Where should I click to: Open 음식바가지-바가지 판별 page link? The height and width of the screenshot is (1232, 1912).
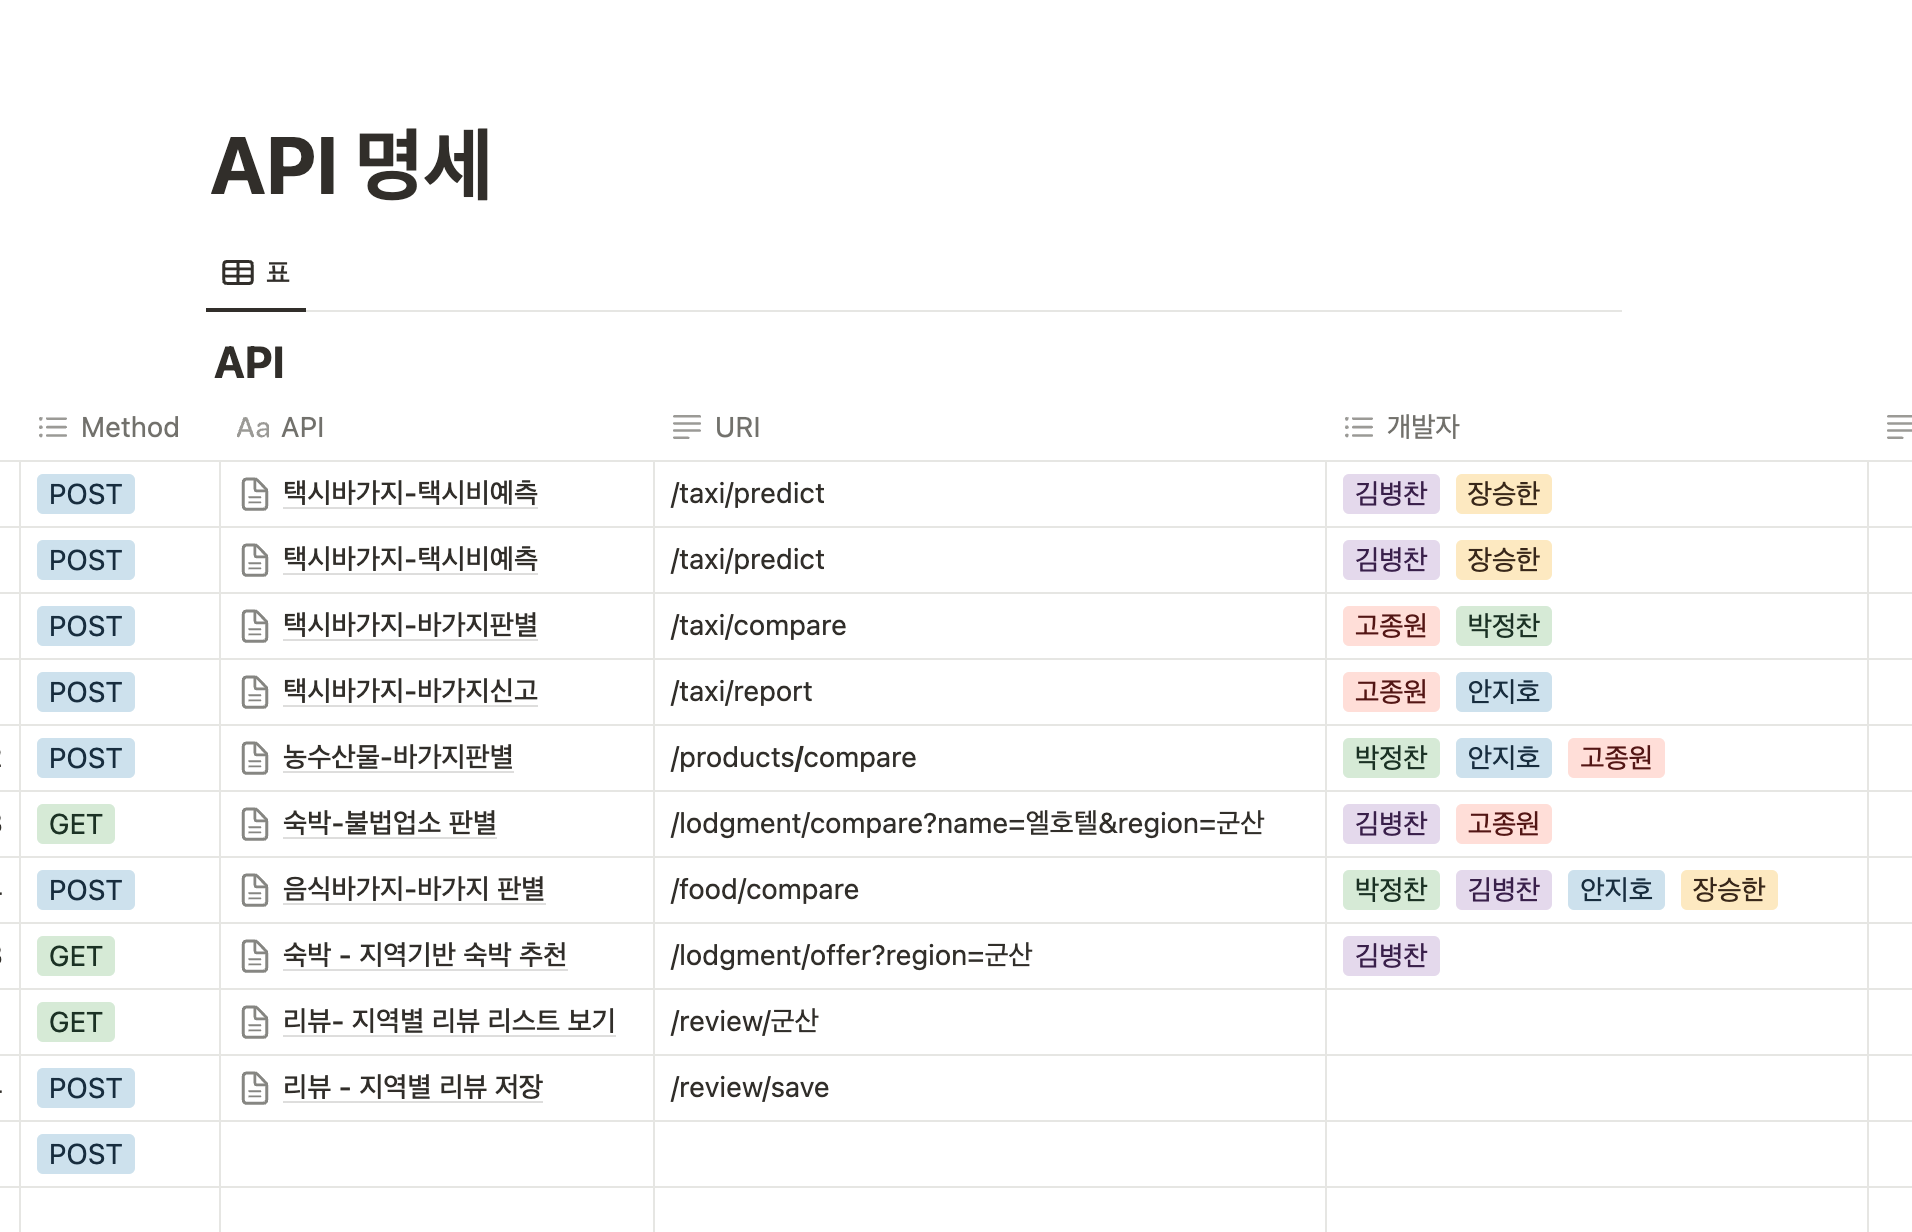pyautogui.click(x=414, y=889)
